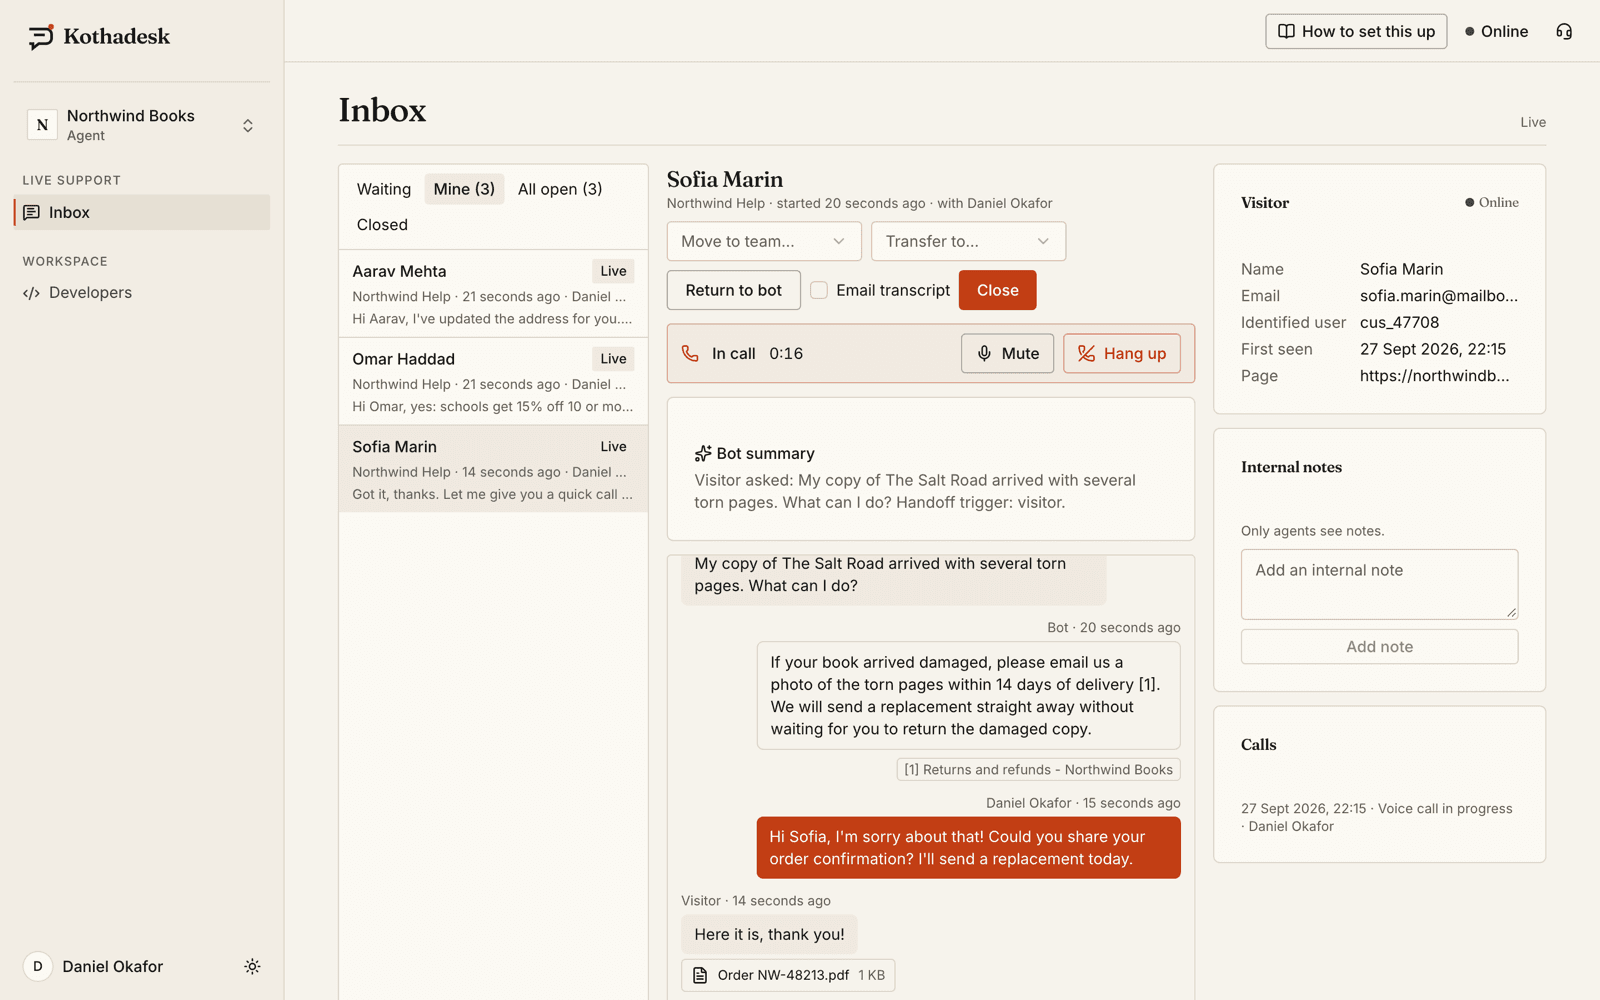Click the book icon in How to set this up
Screen dimensions: 1600x1000
click(x=1287, y=31)
